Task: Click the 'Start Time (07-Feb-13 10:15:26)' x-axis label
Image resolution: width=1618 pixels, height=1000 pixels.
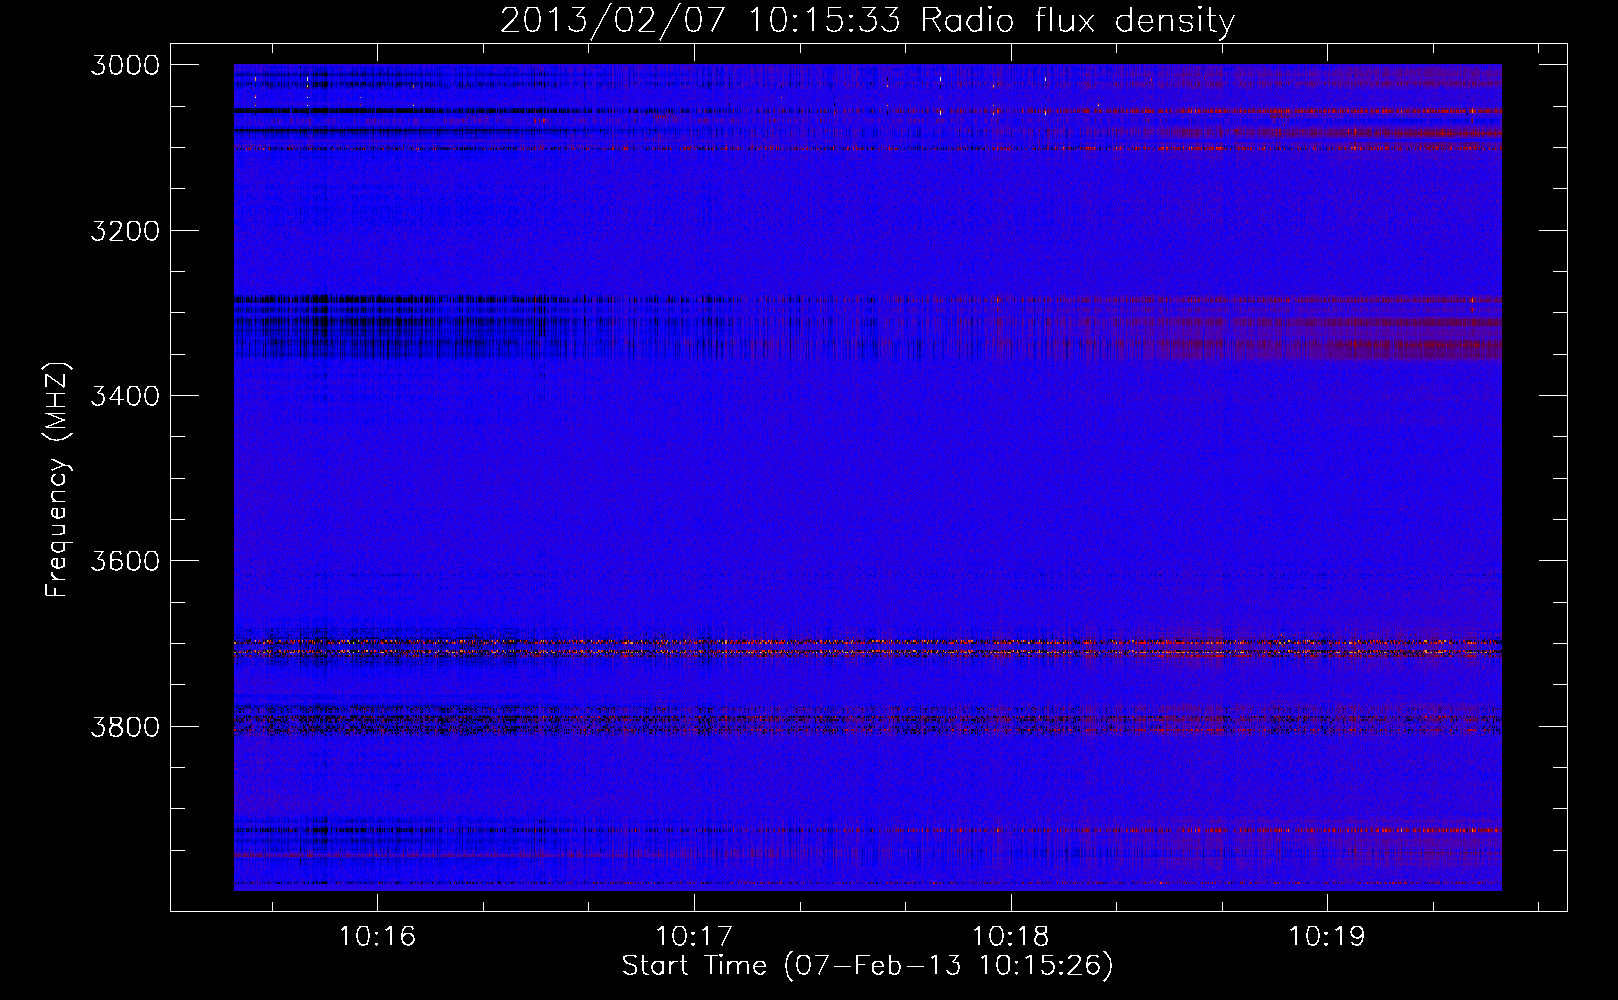Action: (867, 966)
